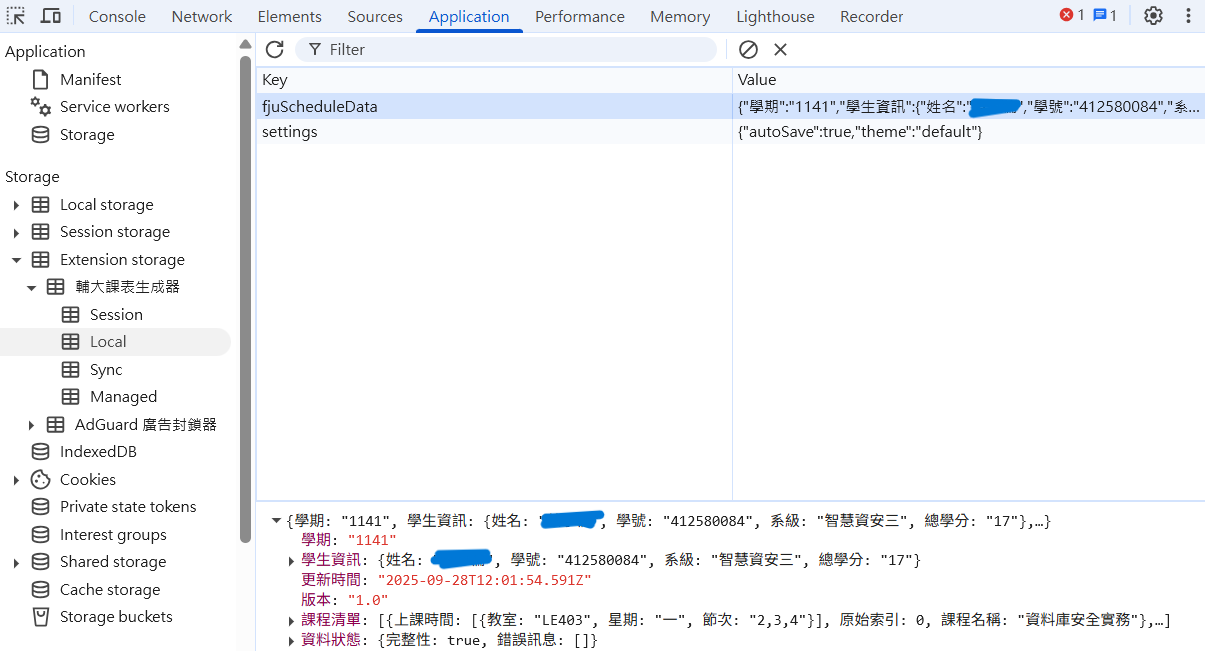Open the DevTools three-dot menu
The width and height of the screenshot is (1205, 651).
coord(1188,16)
